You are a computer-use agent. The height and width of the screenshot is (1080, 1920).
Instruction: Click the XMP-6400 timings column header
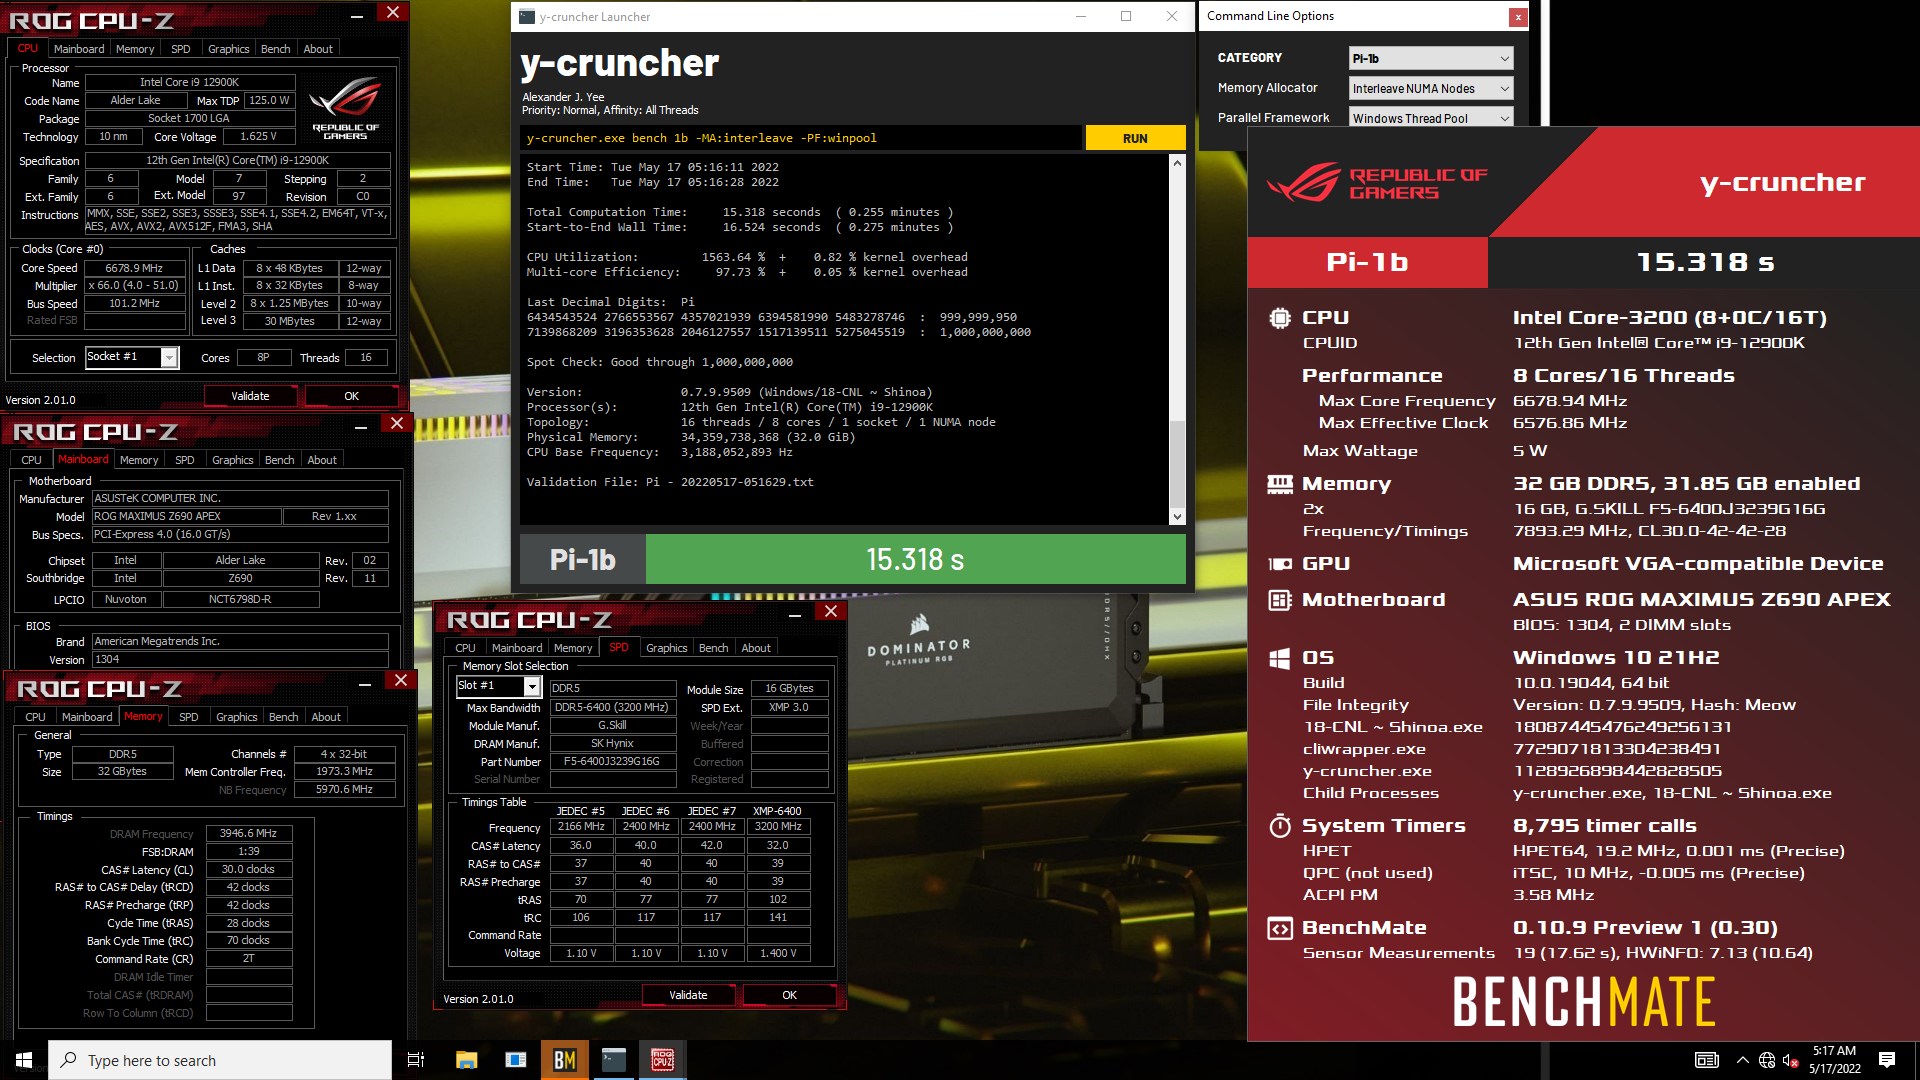pos(777,811)
